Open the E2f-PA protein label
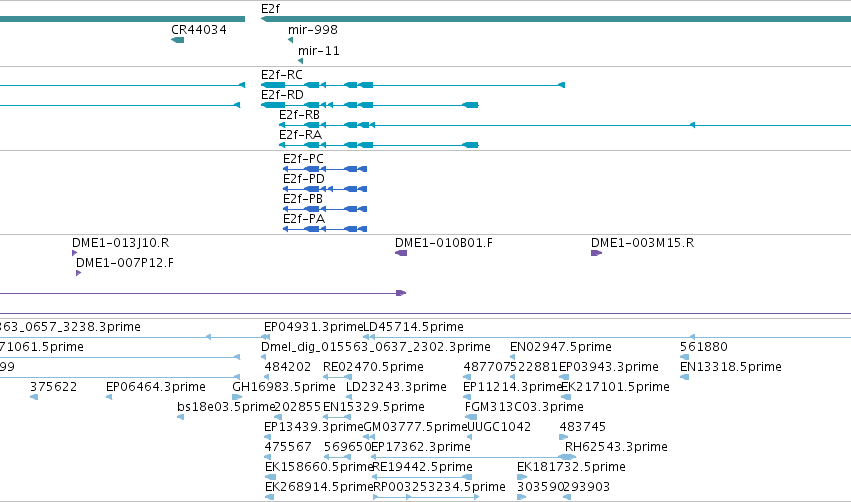This screenshot has height=502, width=851. [x=304, y=219]
